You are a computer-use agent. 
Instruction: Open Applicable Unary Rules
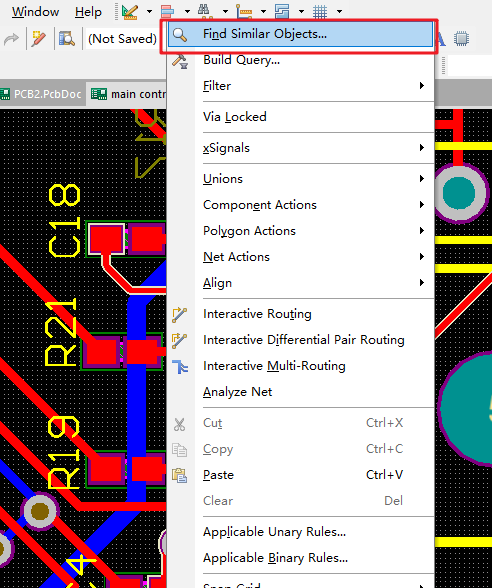(x=300, y=532)
